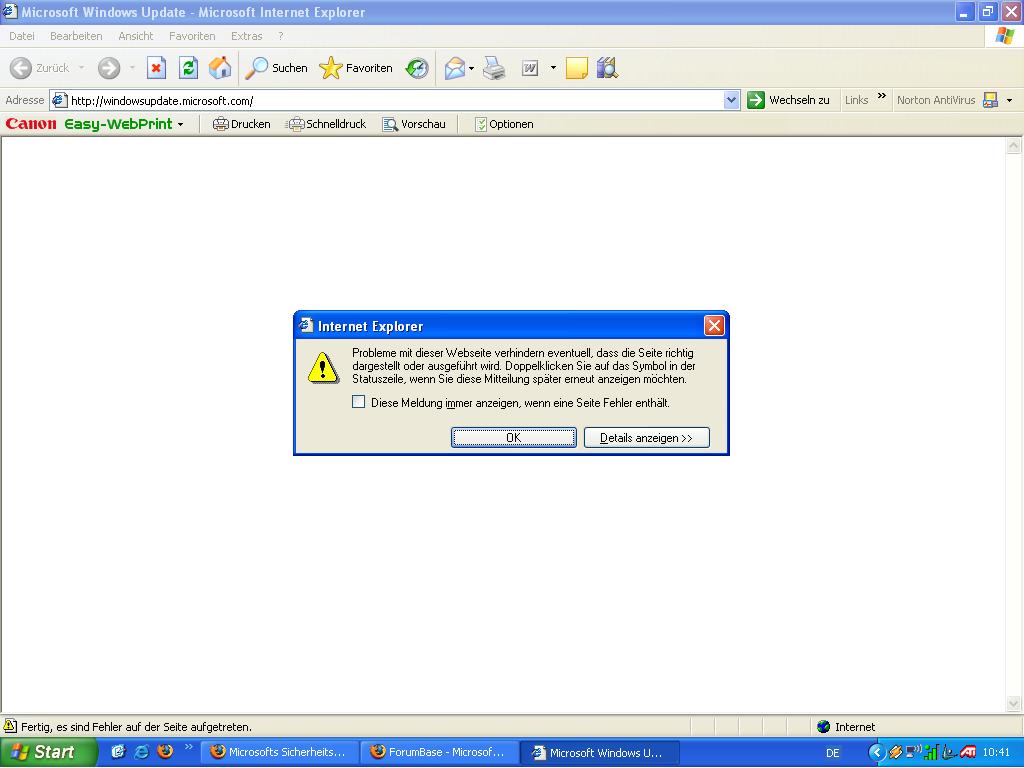Click Drucken in the Canon toolbar

coord(242,124)
